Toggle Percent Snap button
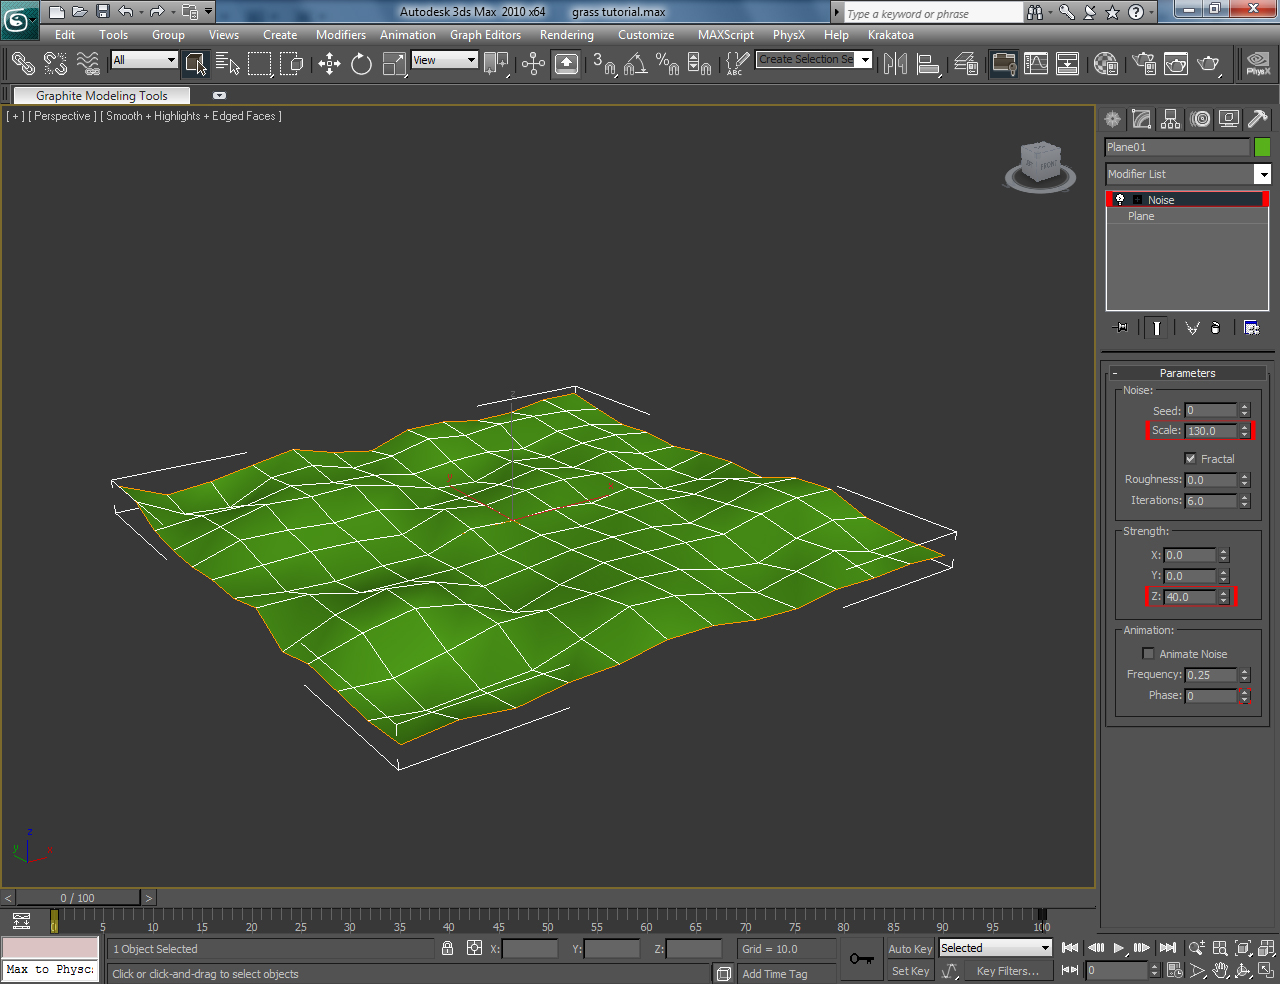This screenshot has height=984, width=1280. click(667, 63)
